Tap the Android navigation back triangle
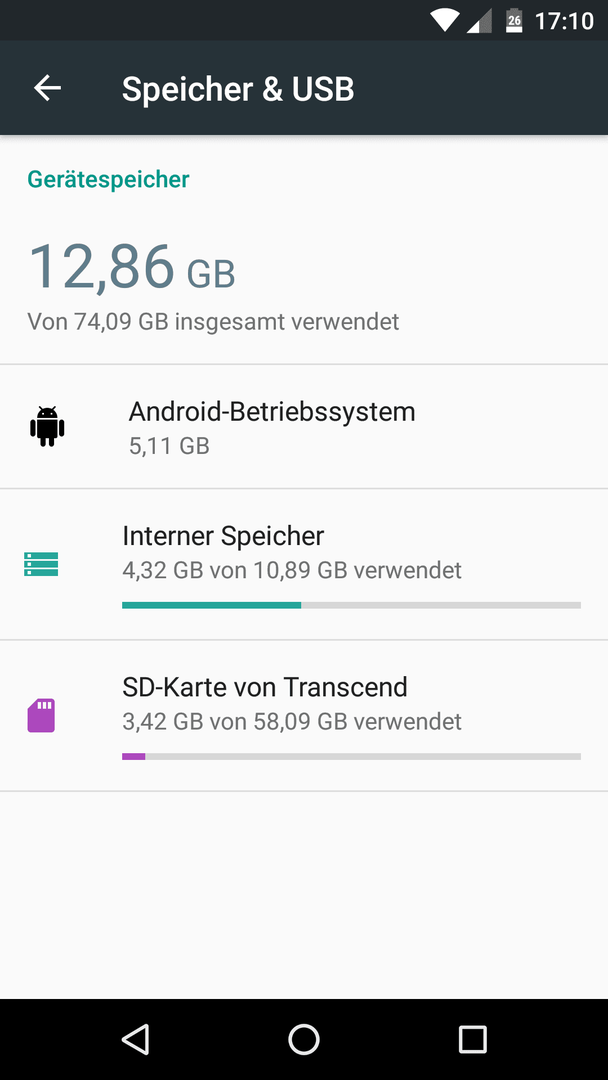This screenshot has height=1080, width=608. 136,1039
